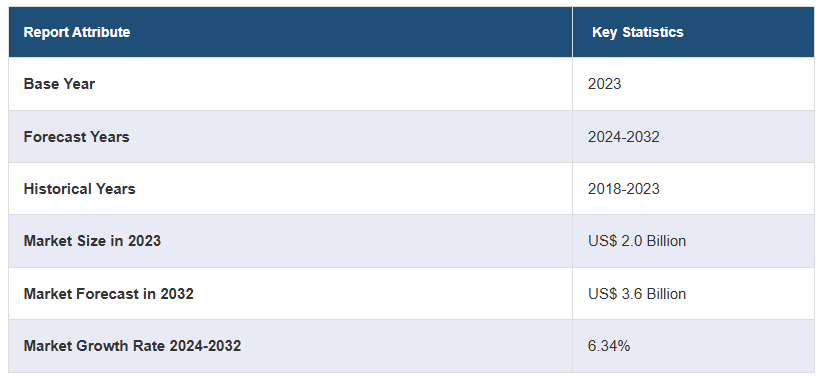Select the Historical Years label cell

point(290,188)
